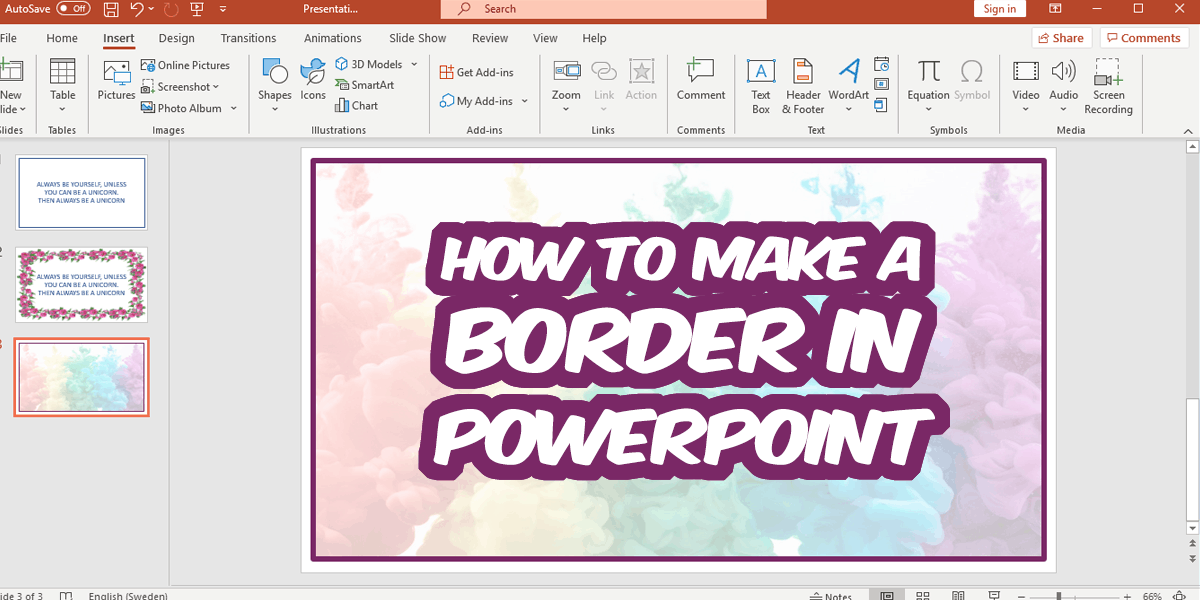
Task: Open the Comments pane
Action: [x=1143, y=37]
